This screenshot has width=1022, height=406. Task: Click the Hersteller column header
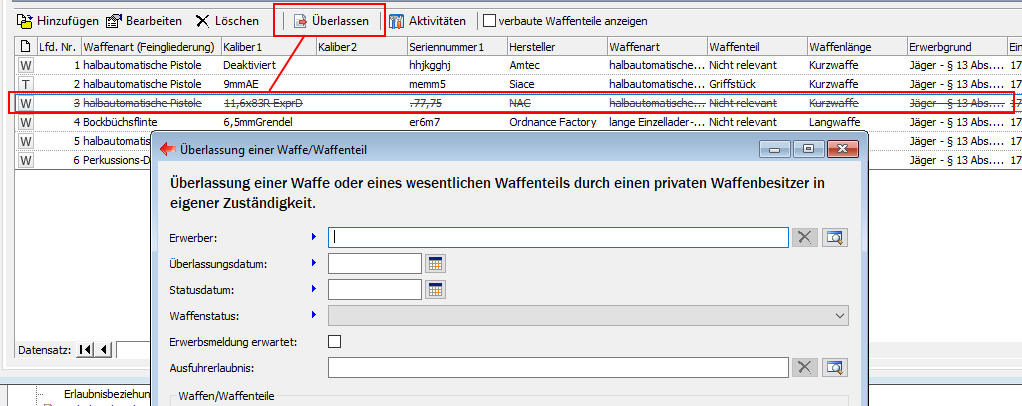tap(556, 47)
